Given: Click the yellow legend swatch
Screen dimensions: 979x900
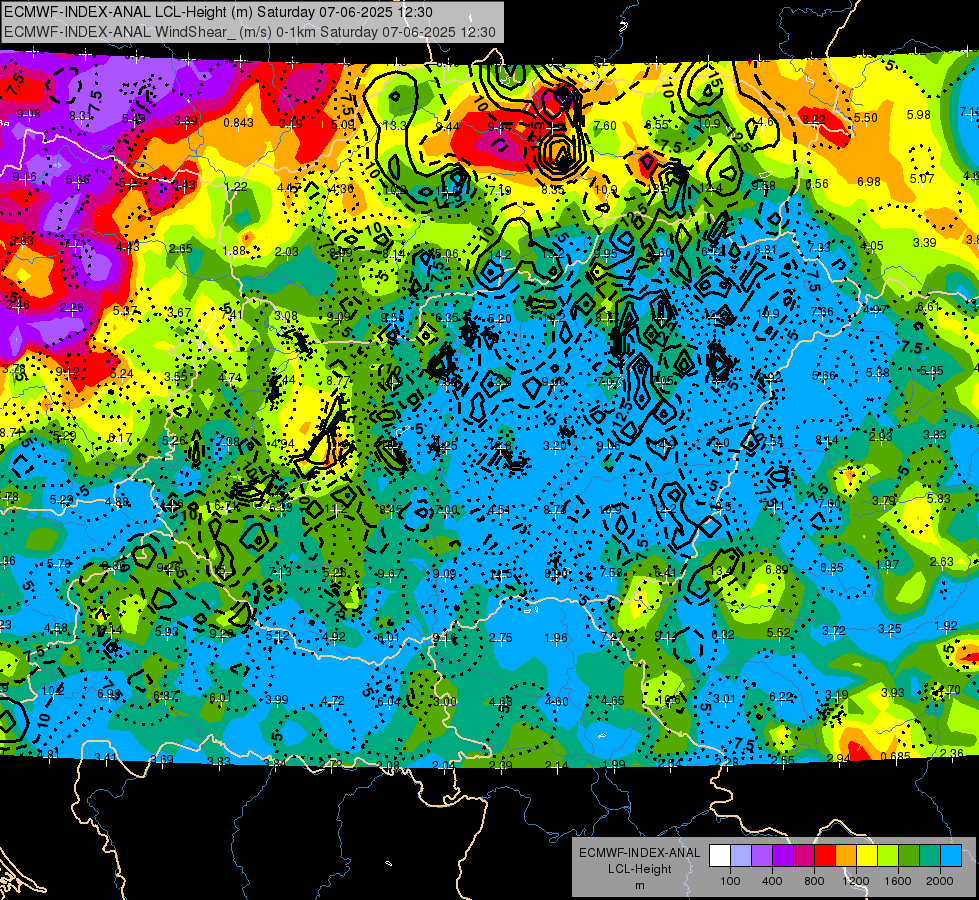Looking at the screenshot, I should pos(867,856).
